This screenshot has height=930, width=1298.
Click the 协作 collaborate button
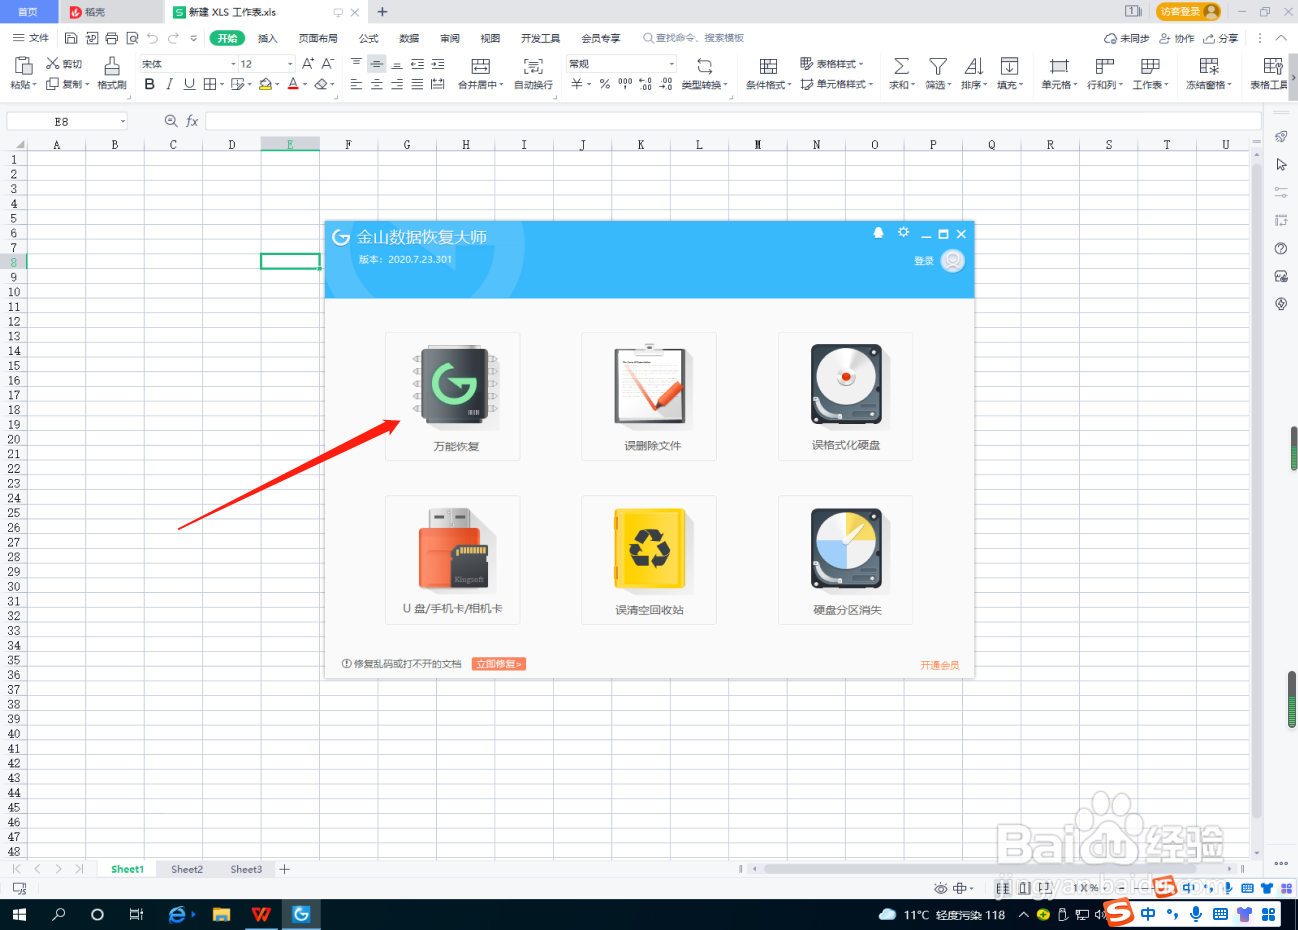click(x=1177, y=38)
